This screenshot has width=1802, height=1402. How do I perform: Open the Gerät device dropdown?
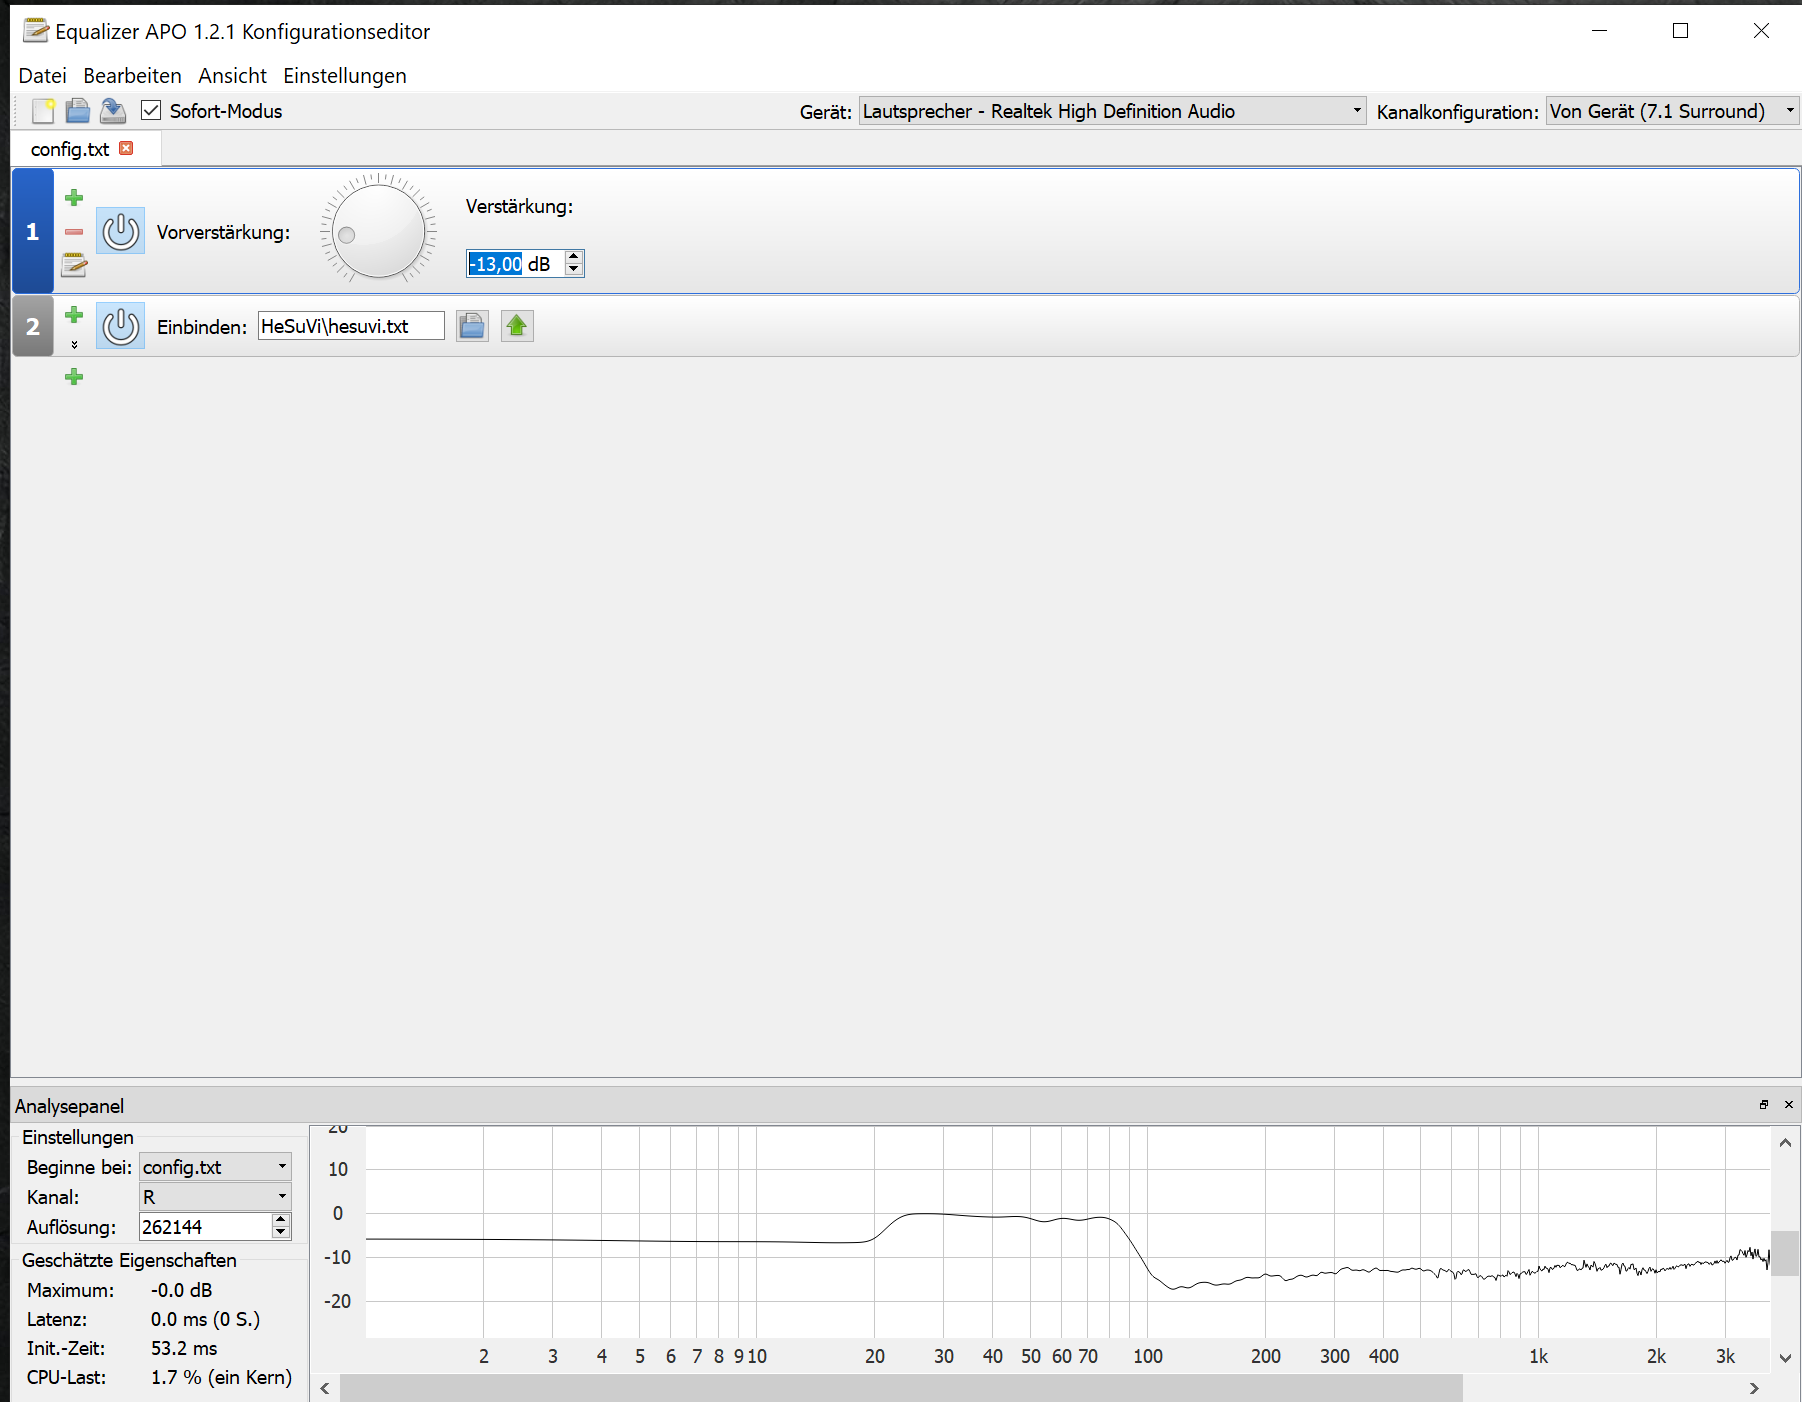point(1112,111)
